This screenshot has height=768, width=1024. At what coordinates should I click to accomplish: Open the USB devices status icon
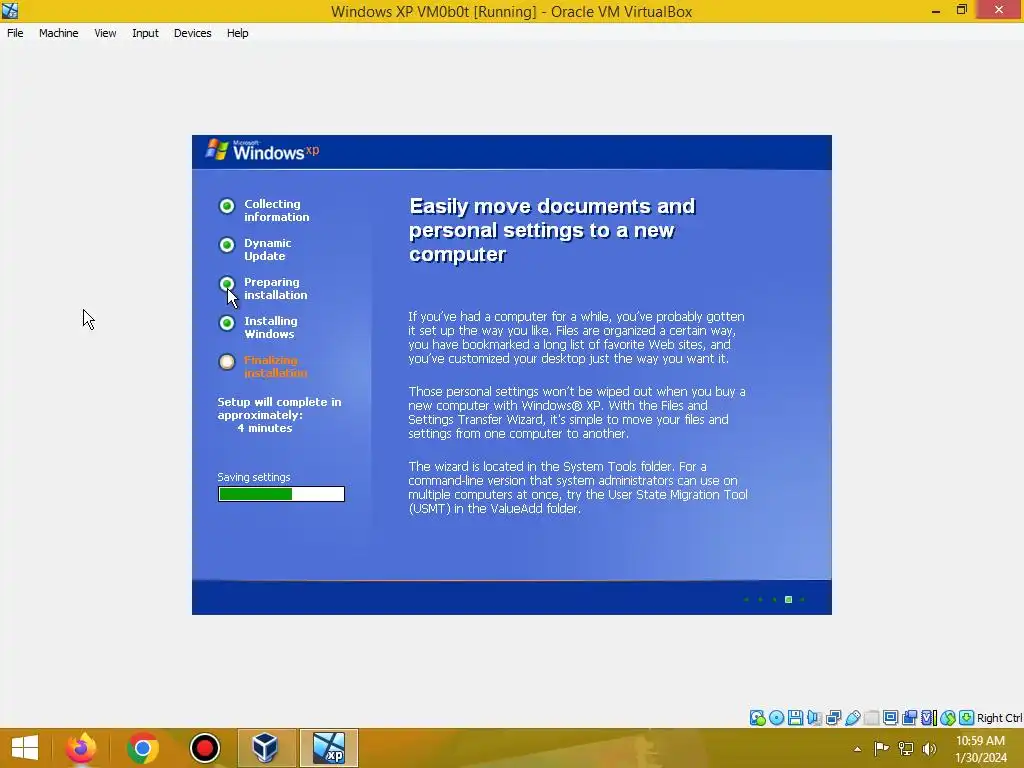click(852, 718)
